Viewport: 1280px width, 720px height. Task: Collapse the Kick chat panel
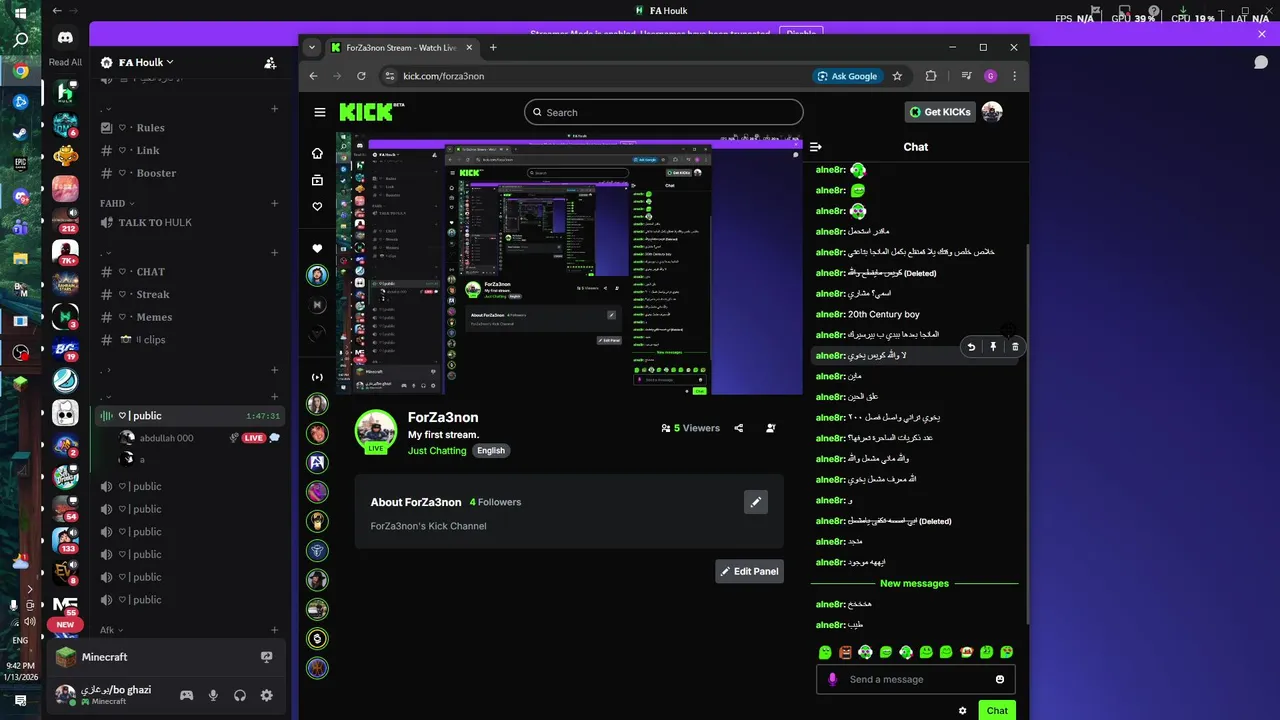816,147
